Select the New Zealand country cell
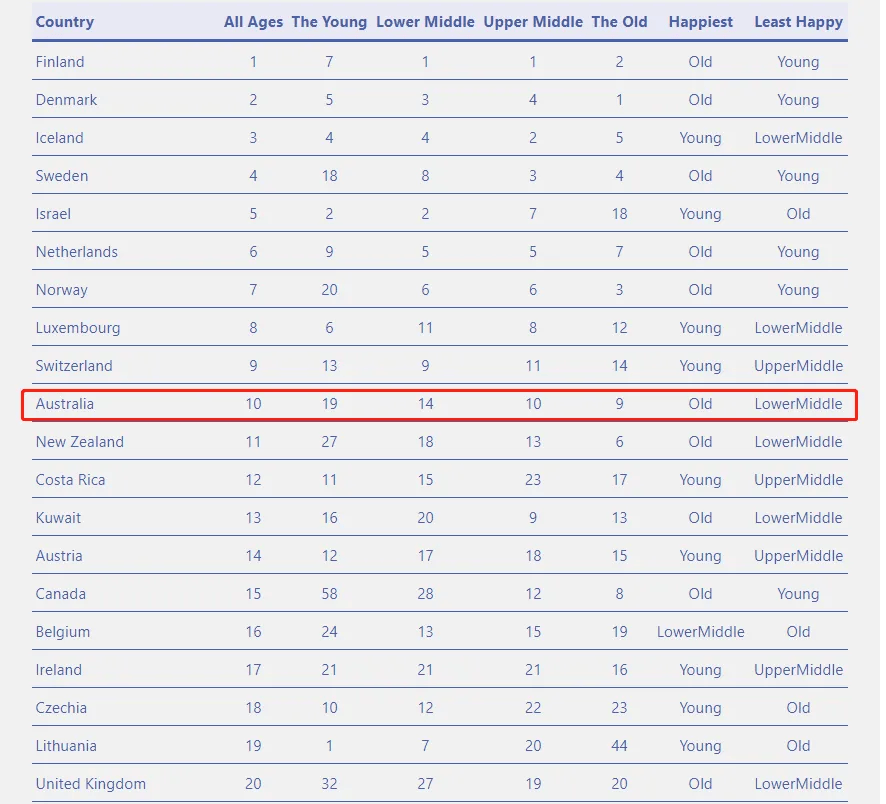This screenshot has width=886, height=804. tap(80, 442)
